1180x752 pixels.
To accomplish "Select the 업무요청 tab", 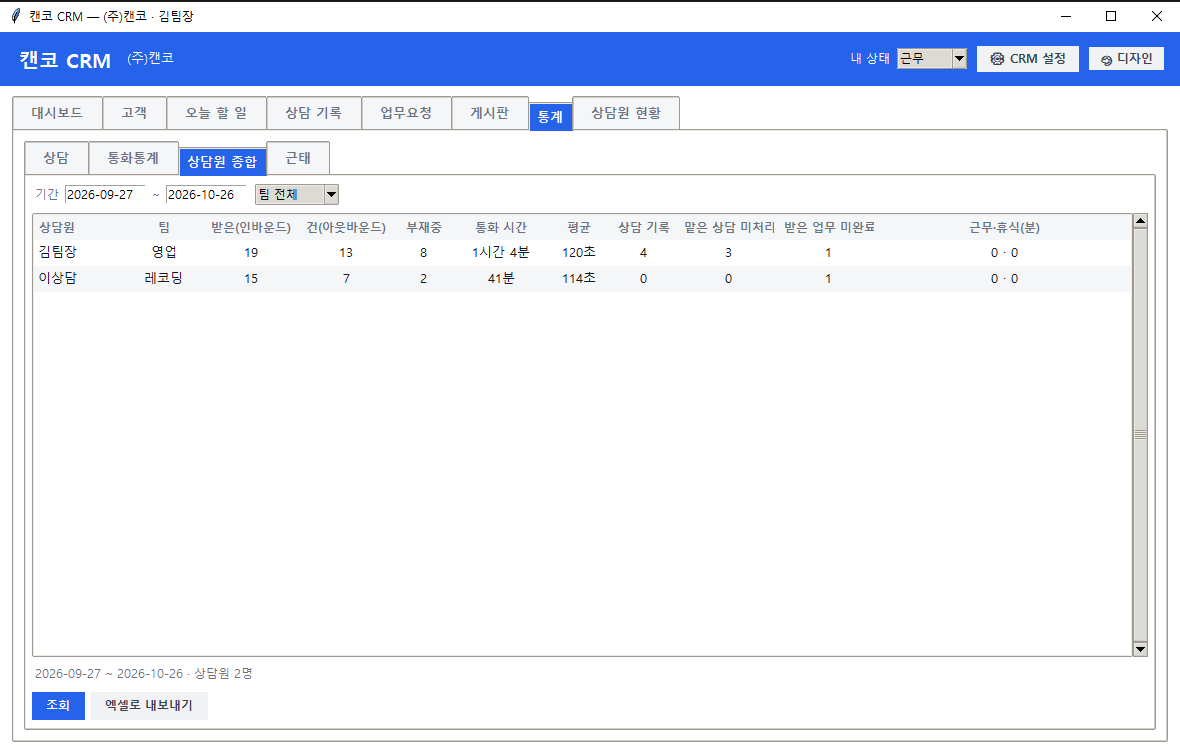I will click(x=406, y=113).
